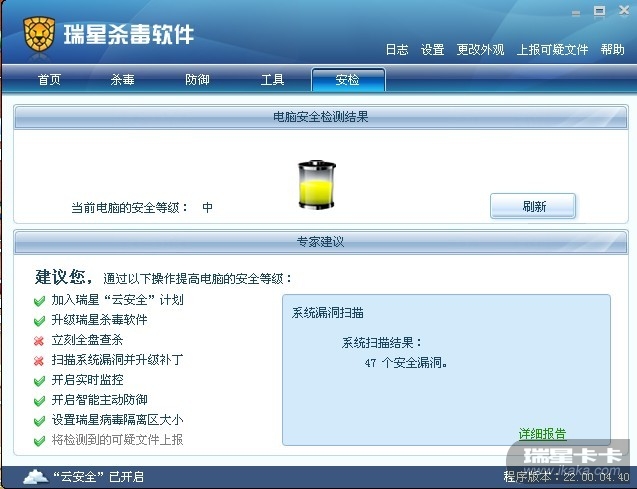Open the 防御 tab
Image resolution: width=637 pixels, height=489 pixels.
(x=197, y=80)
